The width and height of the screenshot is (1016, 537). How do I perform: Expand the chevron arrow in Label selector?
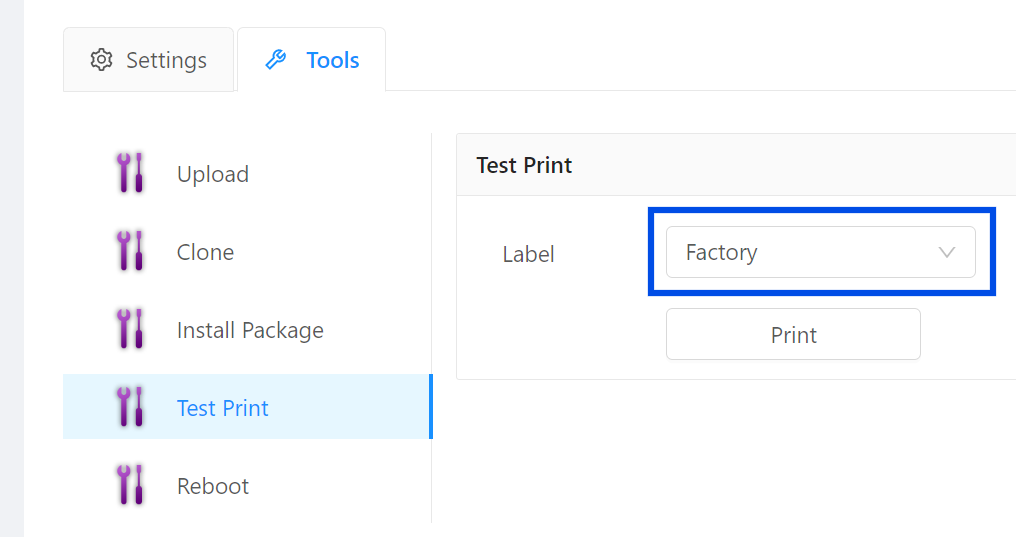tap(947, 252)
